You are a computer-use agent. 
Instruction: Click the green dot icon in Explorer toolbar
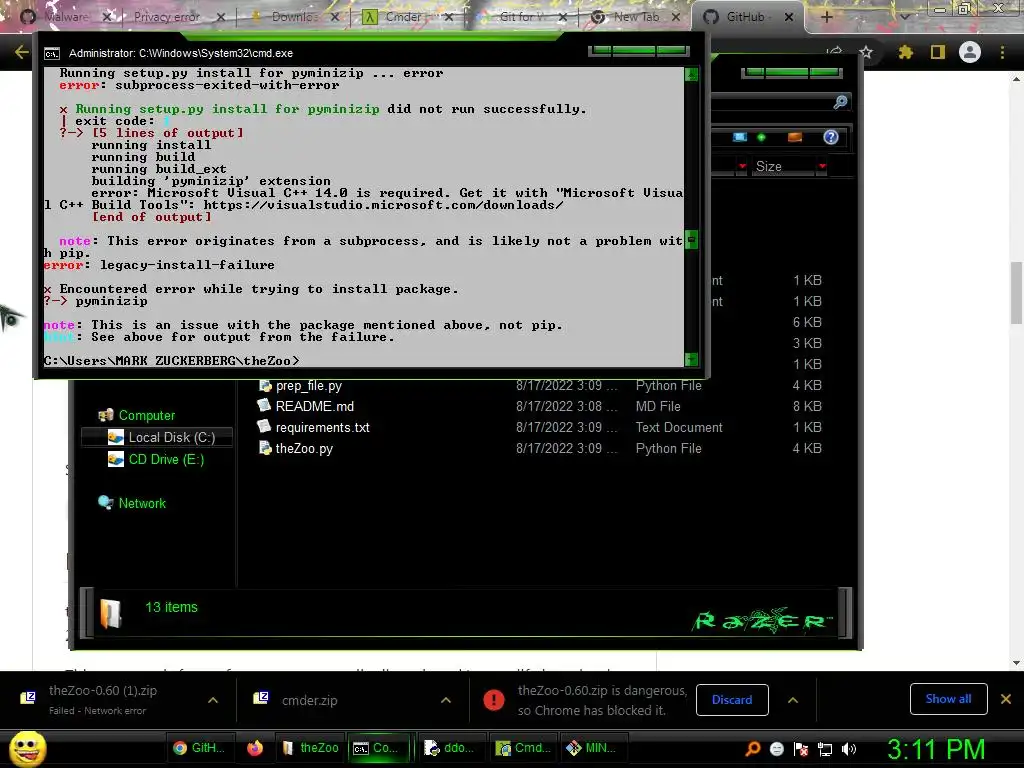(x=761, y=137)
